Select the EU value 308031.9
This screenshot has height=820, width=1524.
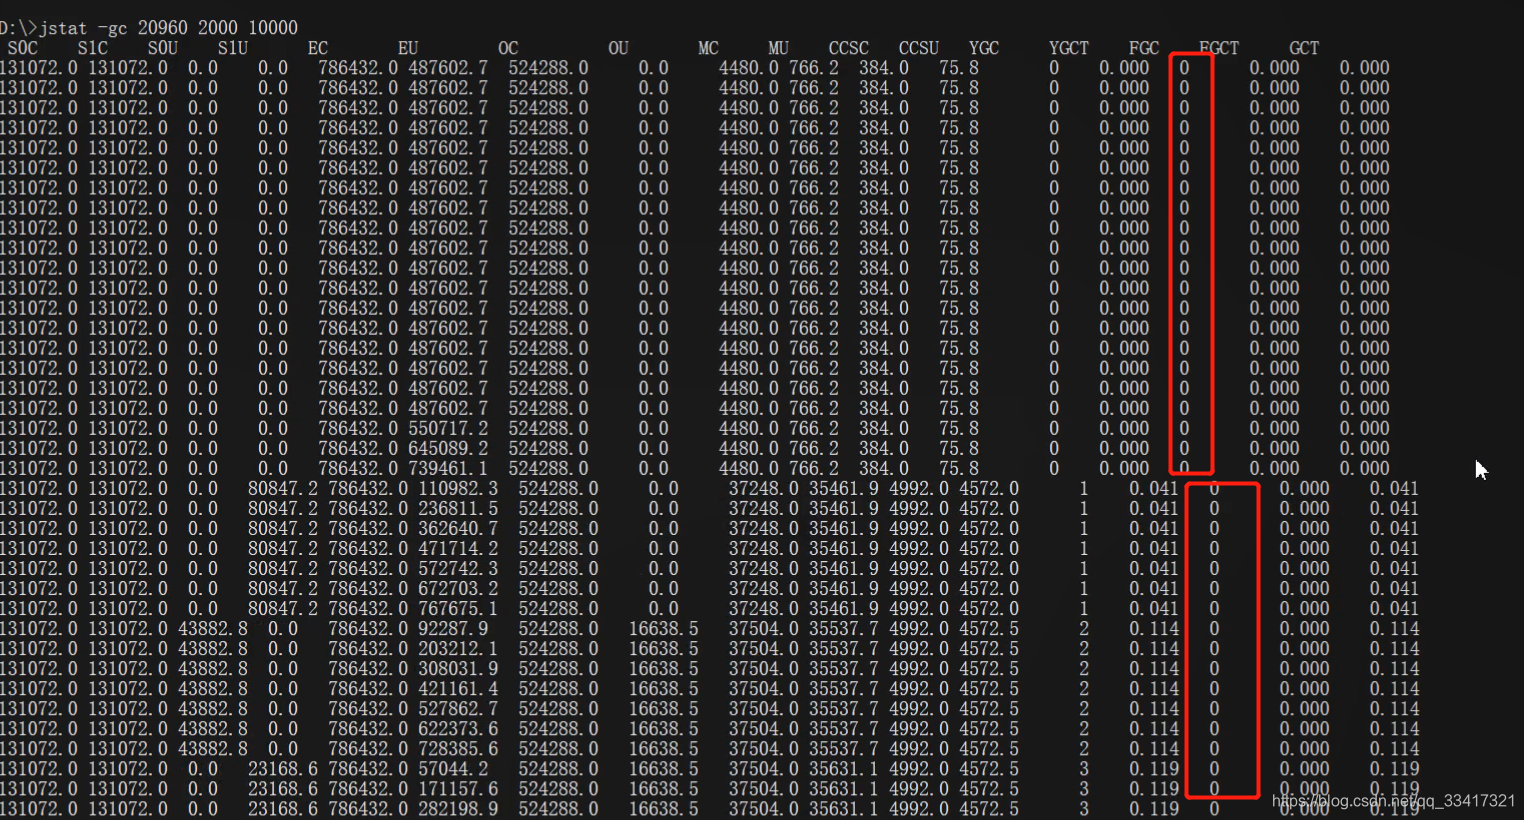click(x=458, y=668)
